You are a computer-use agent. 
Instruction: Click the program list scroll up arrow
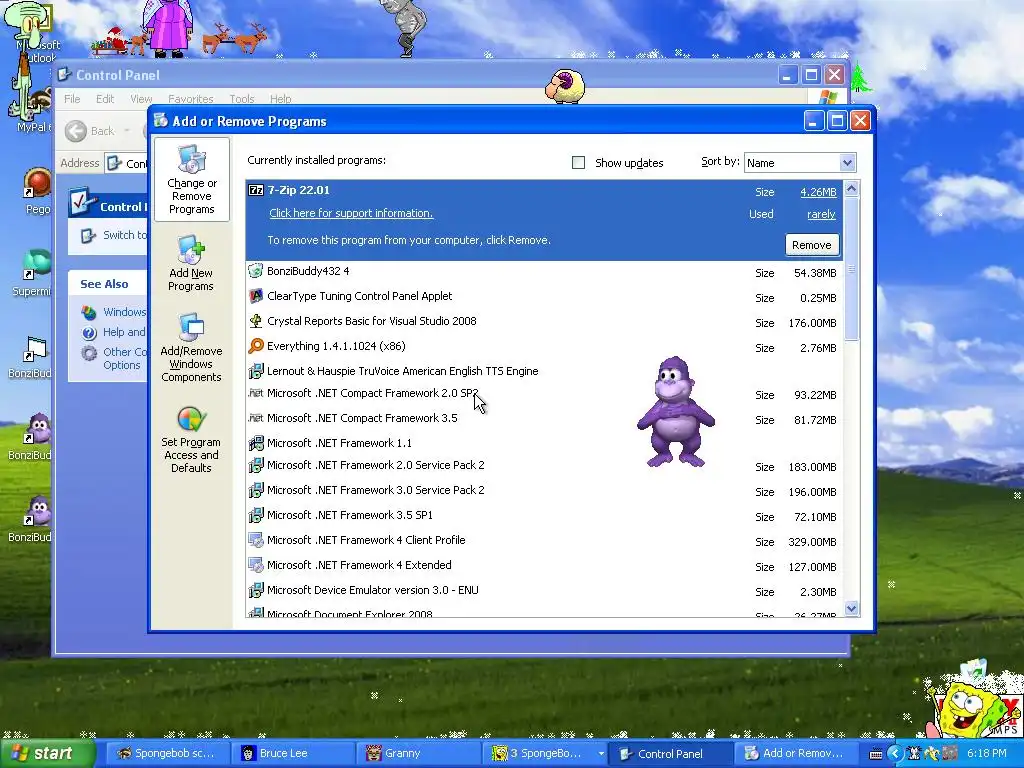point(851,189)
